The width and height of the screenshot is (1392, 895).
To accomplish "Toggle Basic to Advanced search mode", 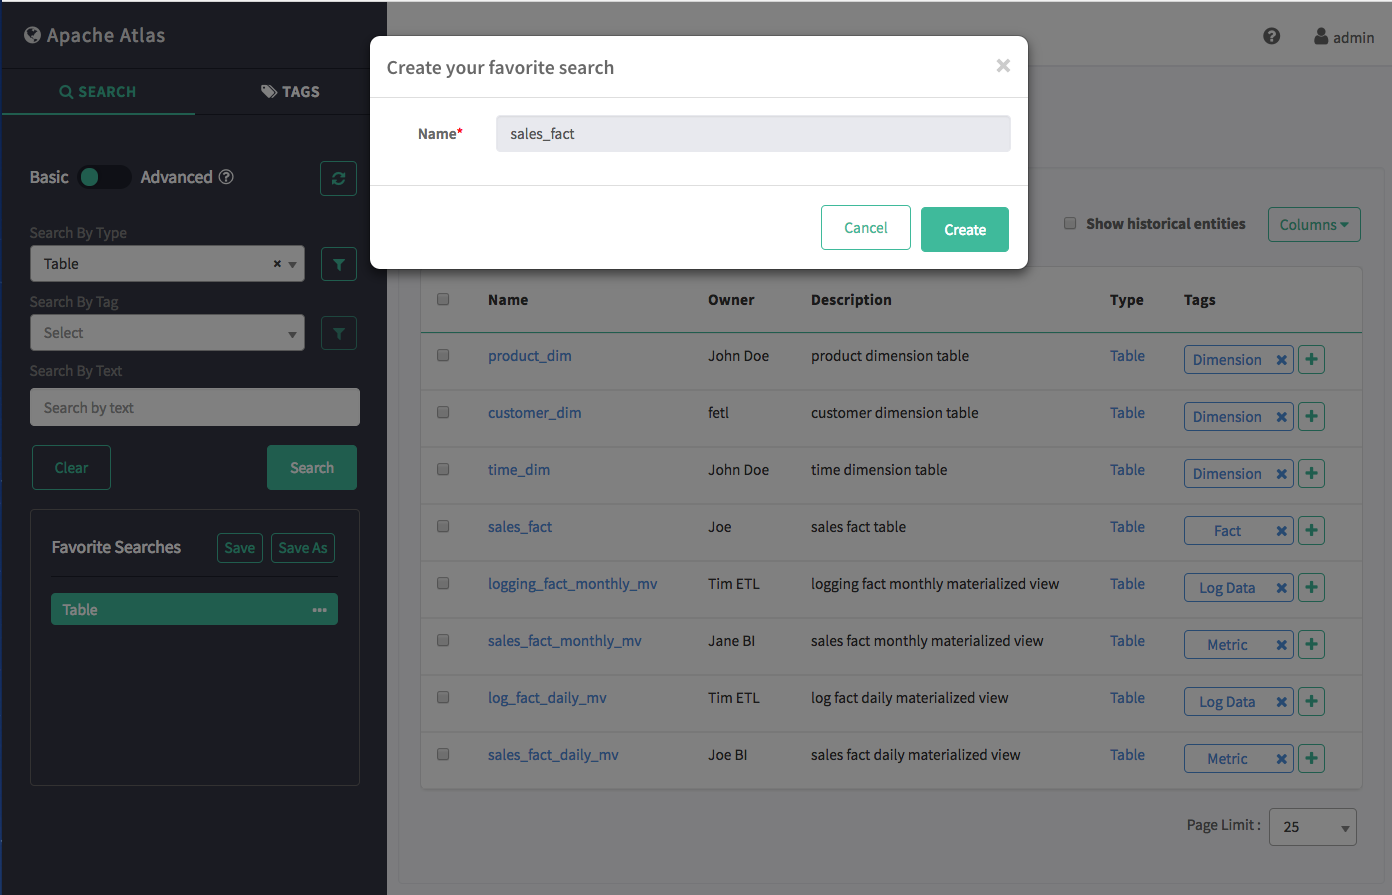I will (x=104, y=177).
